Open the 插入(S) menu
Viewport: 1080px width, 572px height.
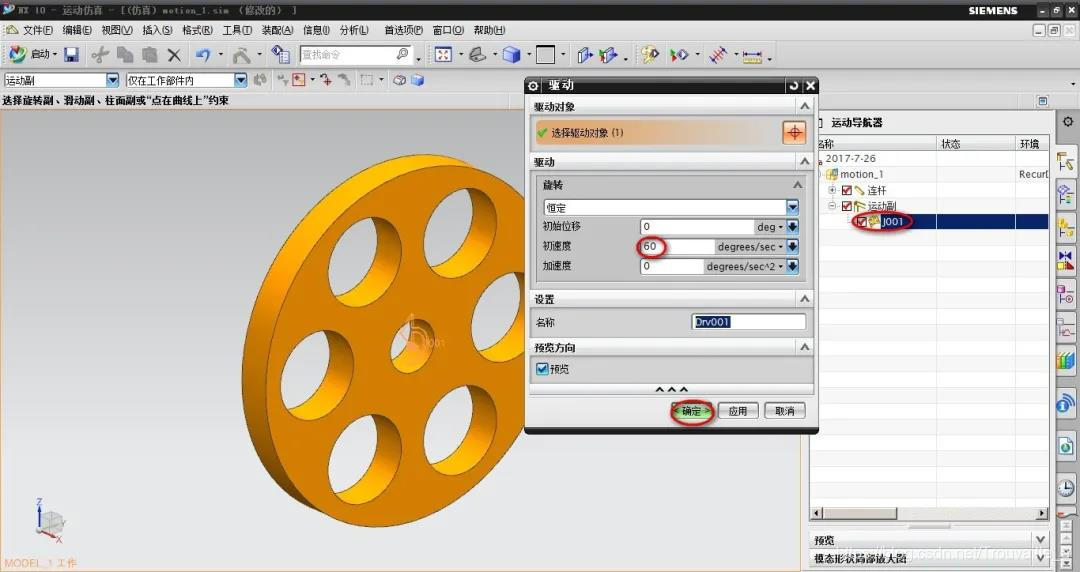[158, 30]
